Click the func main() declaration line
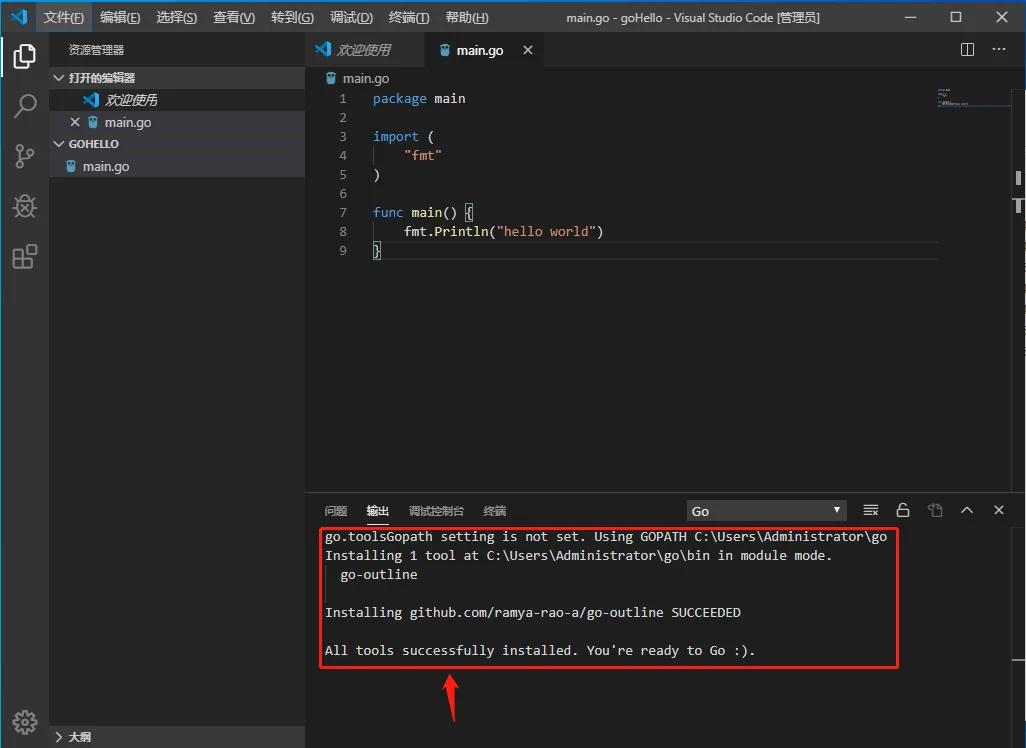Viewport: 1026px width, 748px height. point(423,213)
